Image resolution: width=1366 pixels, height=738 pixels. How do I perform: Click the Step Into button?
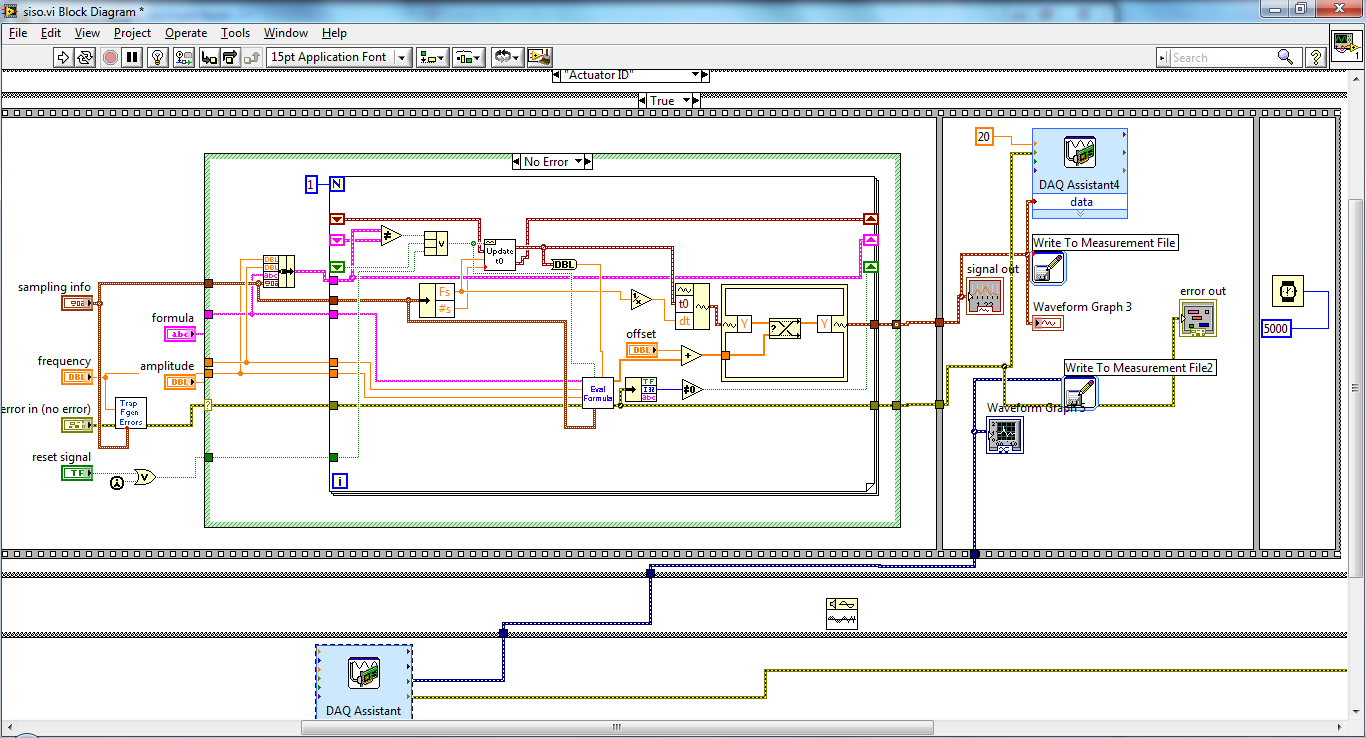point(209,57)
